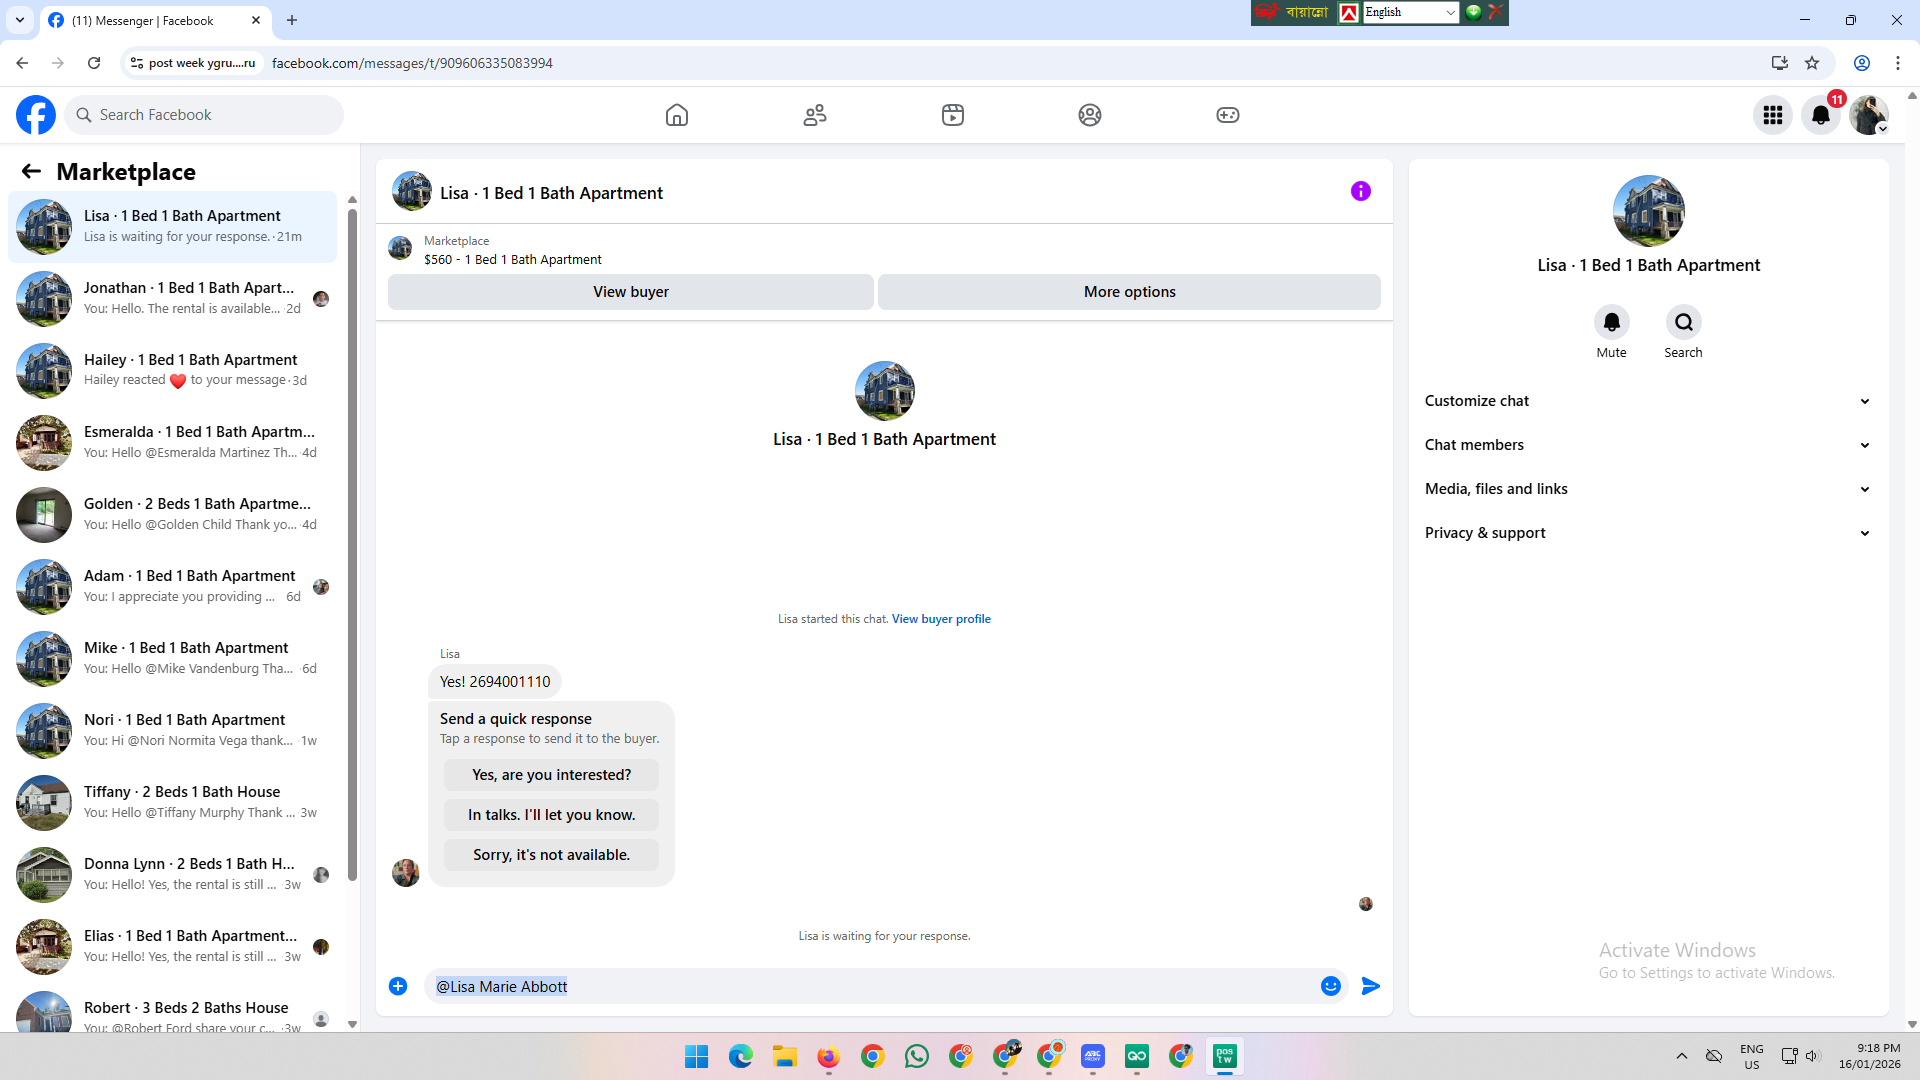Click the message input field
The height and width of the screenshot is (1080, 1920).
click(870, 986)
